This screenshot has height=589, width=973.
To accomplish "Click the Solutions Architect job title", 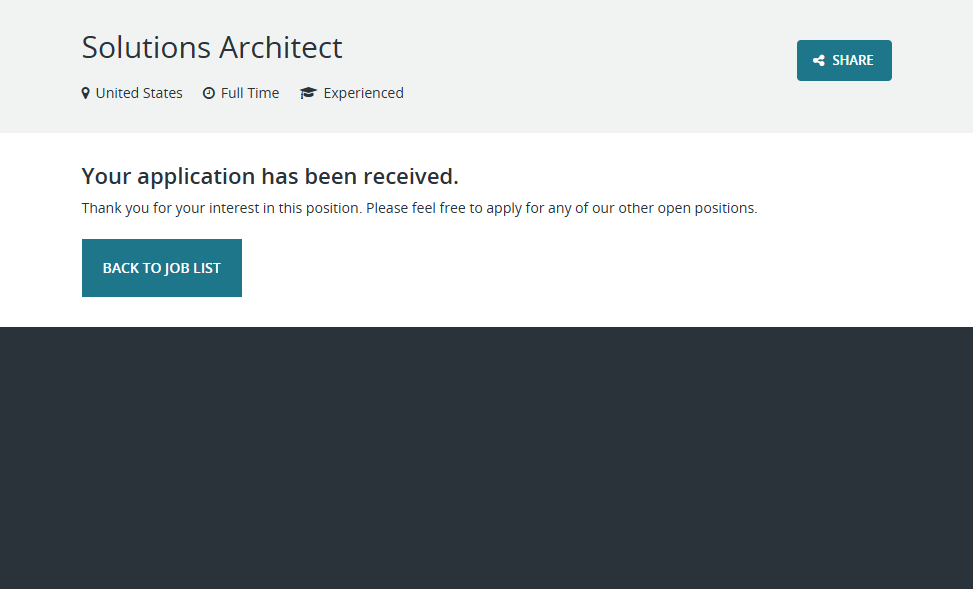I will [x=212, y=47].
